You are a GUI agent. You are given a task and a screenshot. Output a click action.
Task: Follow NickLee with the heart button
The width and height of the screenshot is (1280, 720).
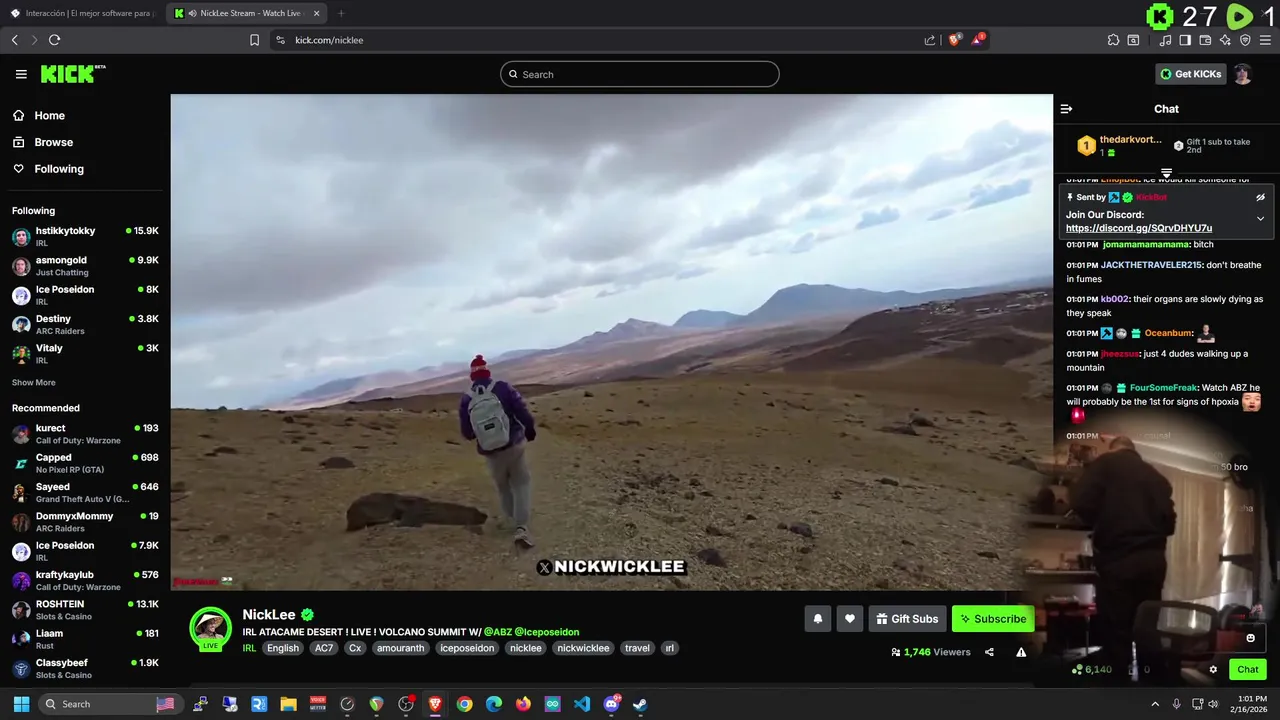coord(849,619)
